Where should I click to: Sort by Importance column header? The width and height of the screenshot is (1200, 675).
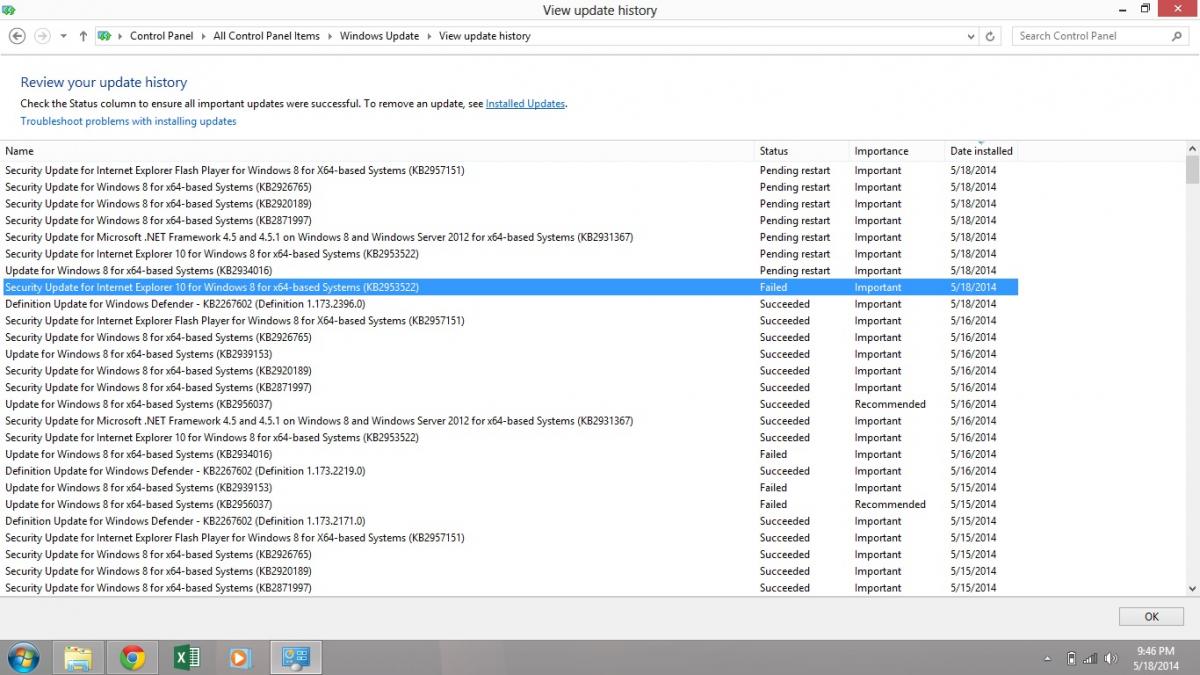[x=897, y=151]
